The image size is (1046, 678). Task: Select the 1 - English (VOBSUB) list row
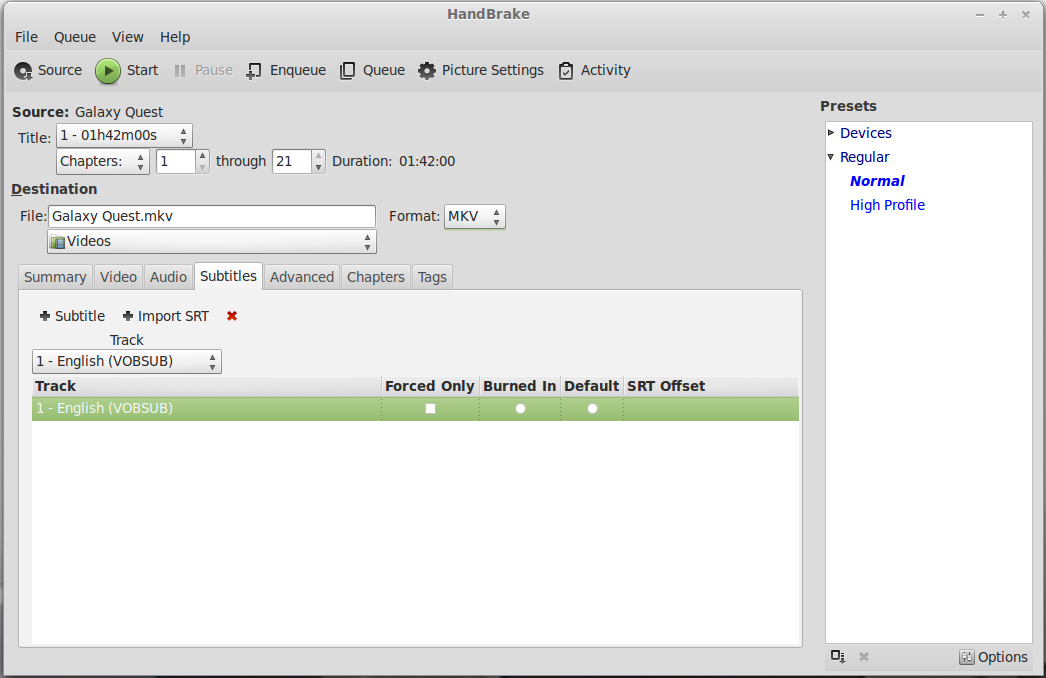click(x=415, y=408)
